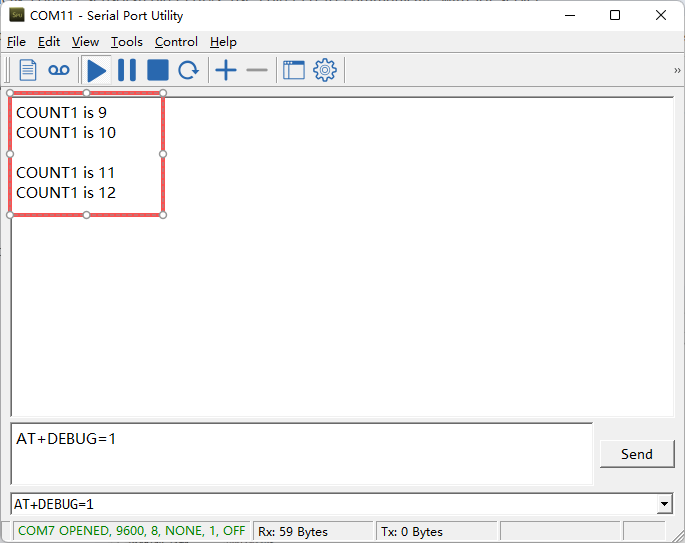Click the AT+DEBUG=1 send text area
Image resolution: width=685 pixels, height=543 pixels.
point(301,453)
